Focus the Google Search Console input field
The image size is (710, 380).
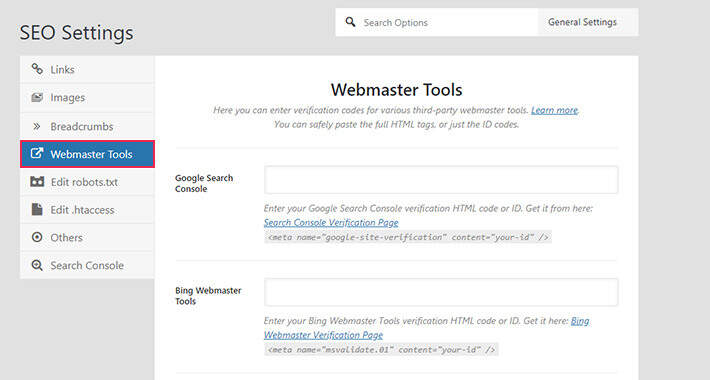tap(441, 180)
